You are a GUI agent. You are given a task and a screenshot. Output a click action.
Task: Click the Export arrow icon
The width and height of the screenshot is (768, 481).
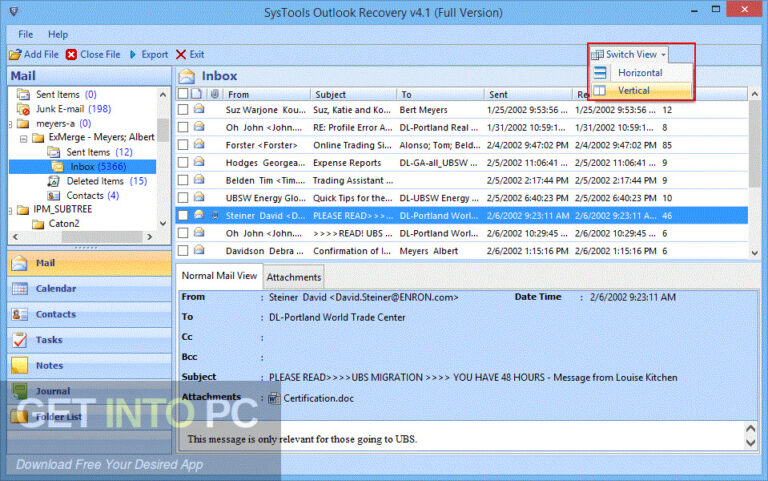click(133, 54)
